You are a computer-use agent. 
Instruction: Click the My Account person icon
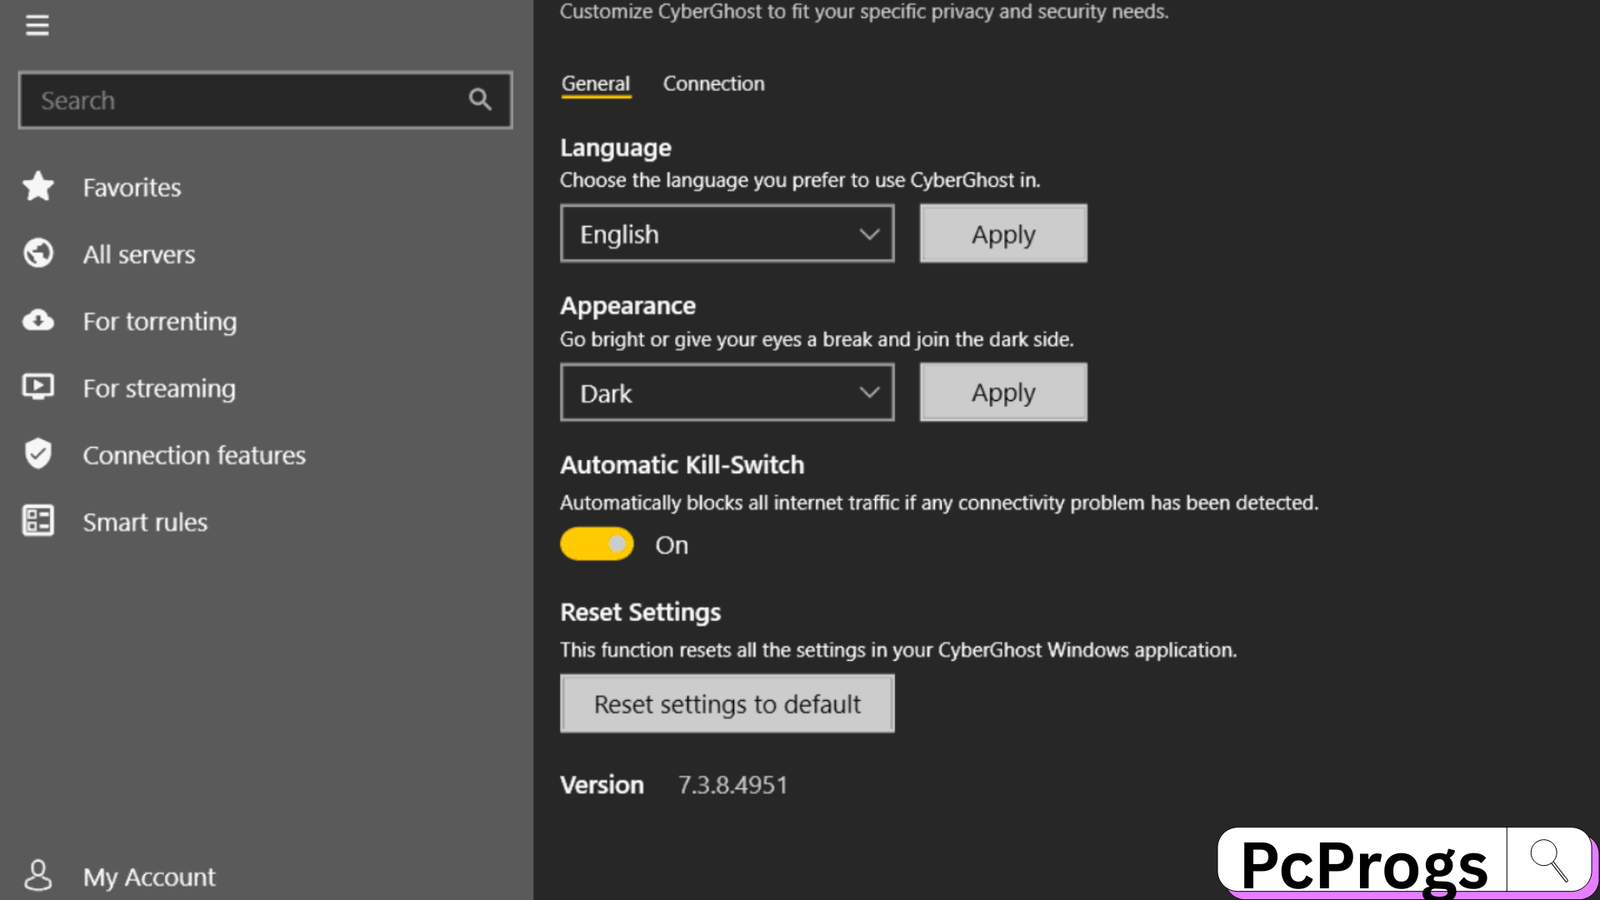pos(39,875)
